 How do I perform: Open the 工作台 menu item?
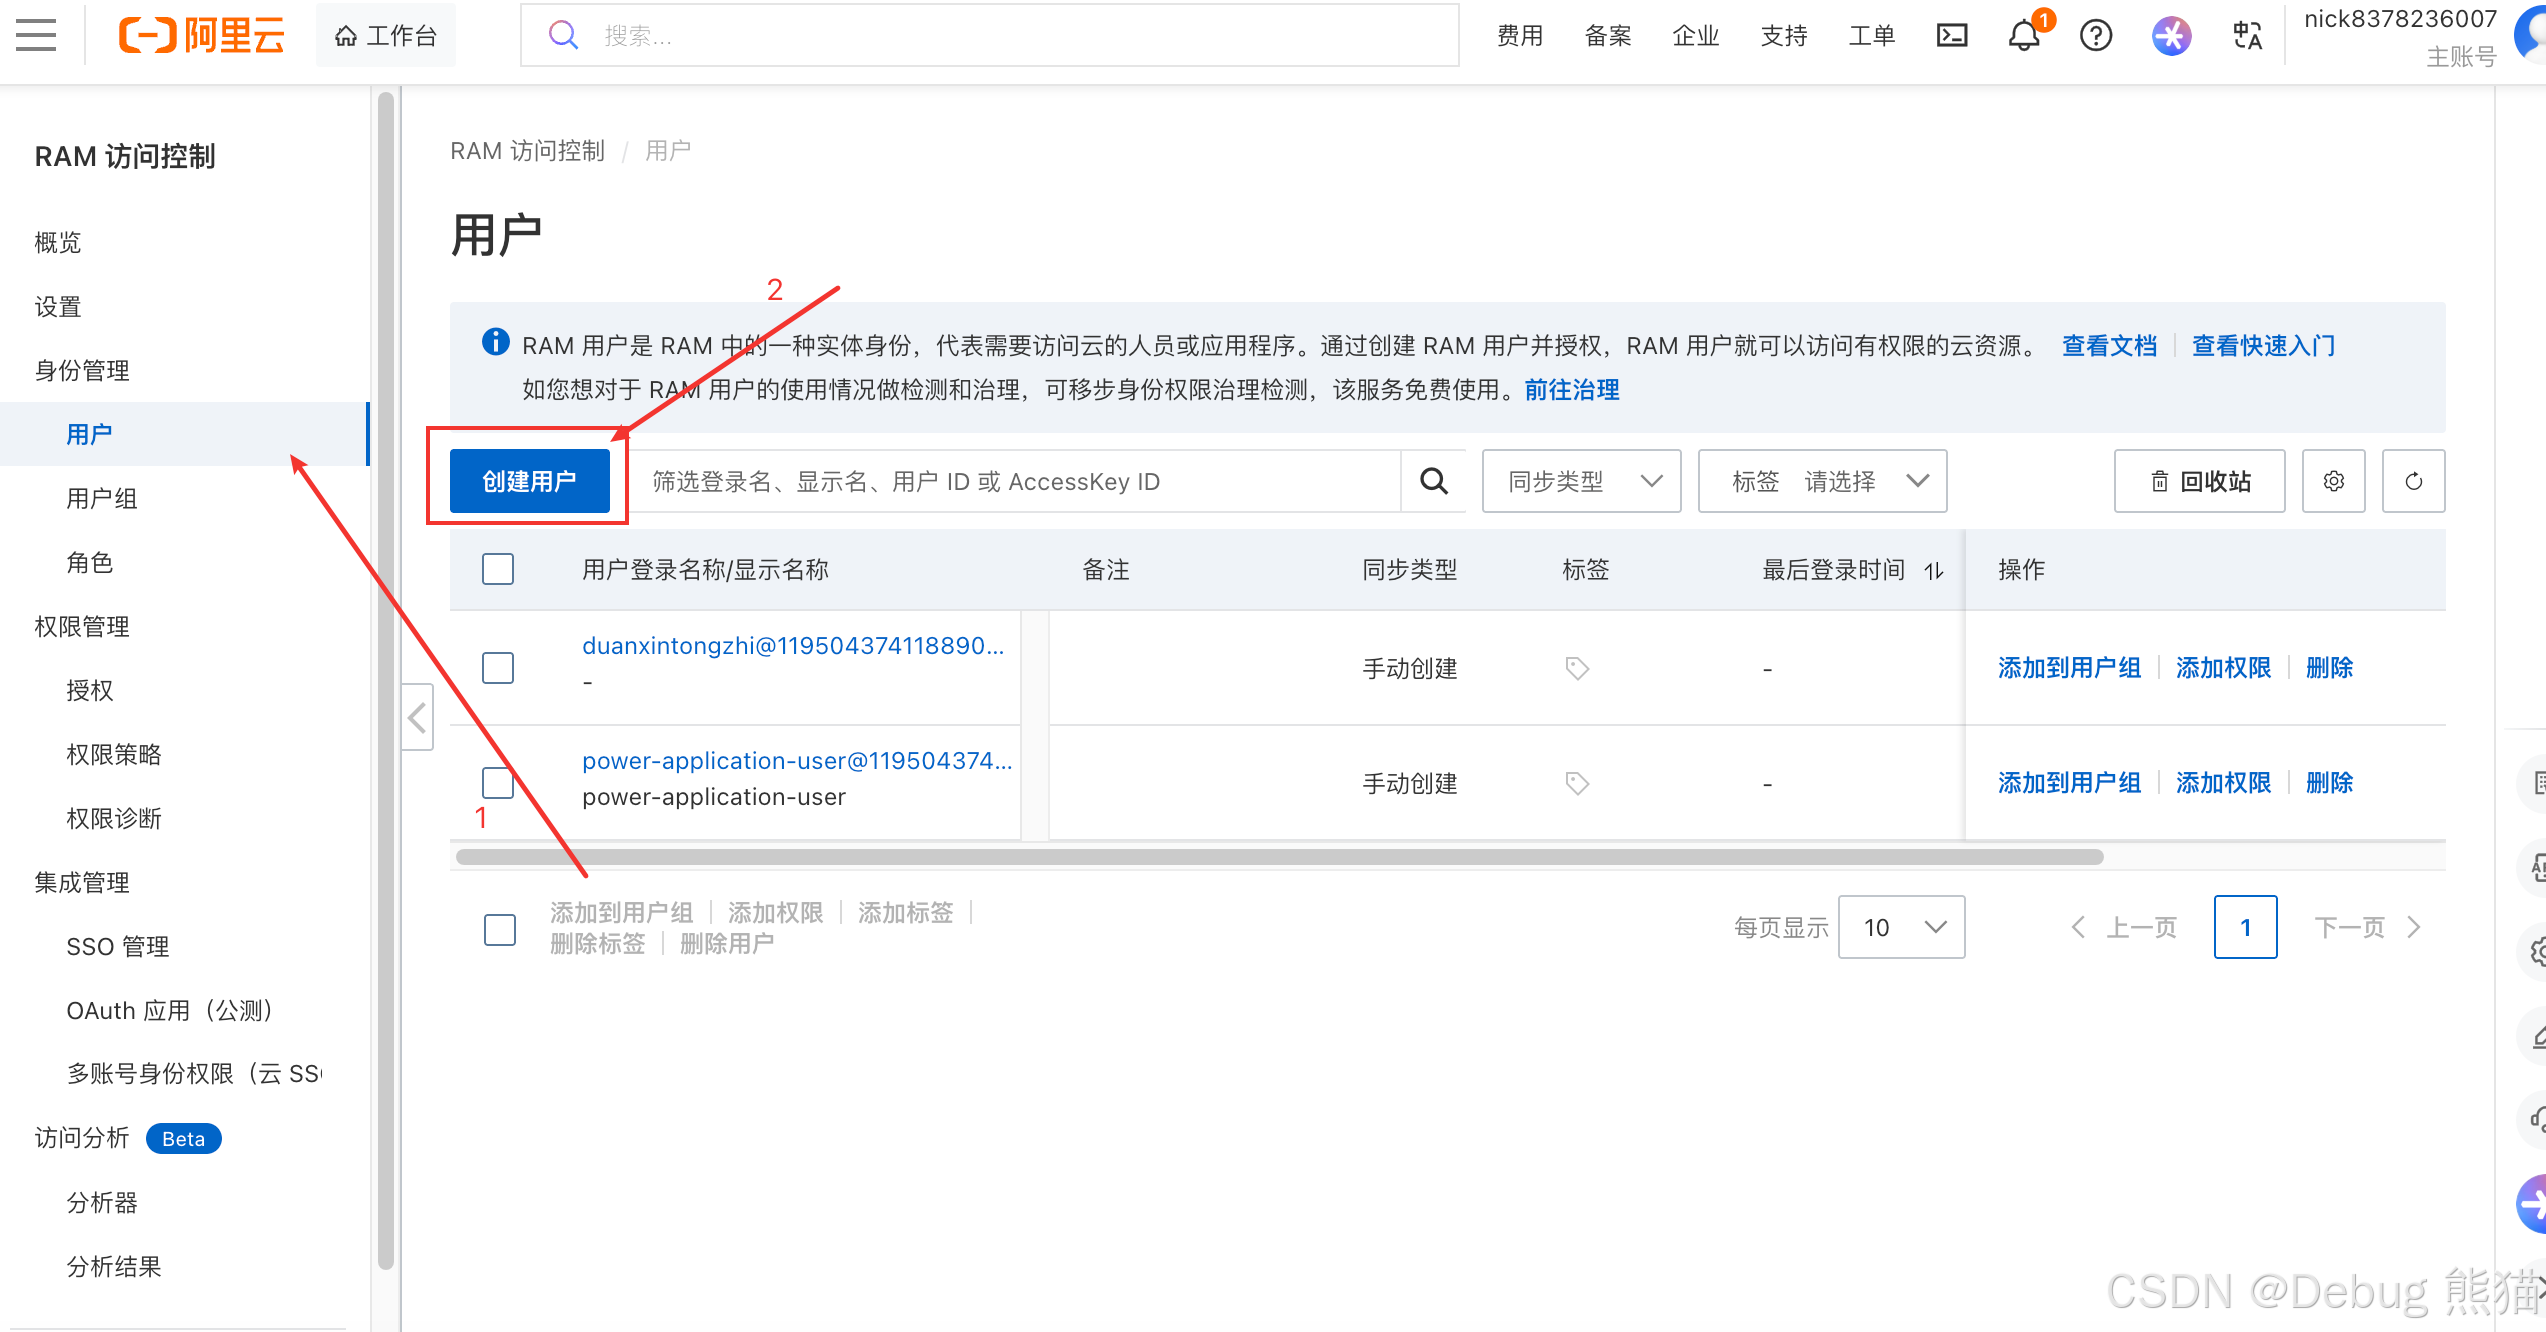(x=385, y=35)
